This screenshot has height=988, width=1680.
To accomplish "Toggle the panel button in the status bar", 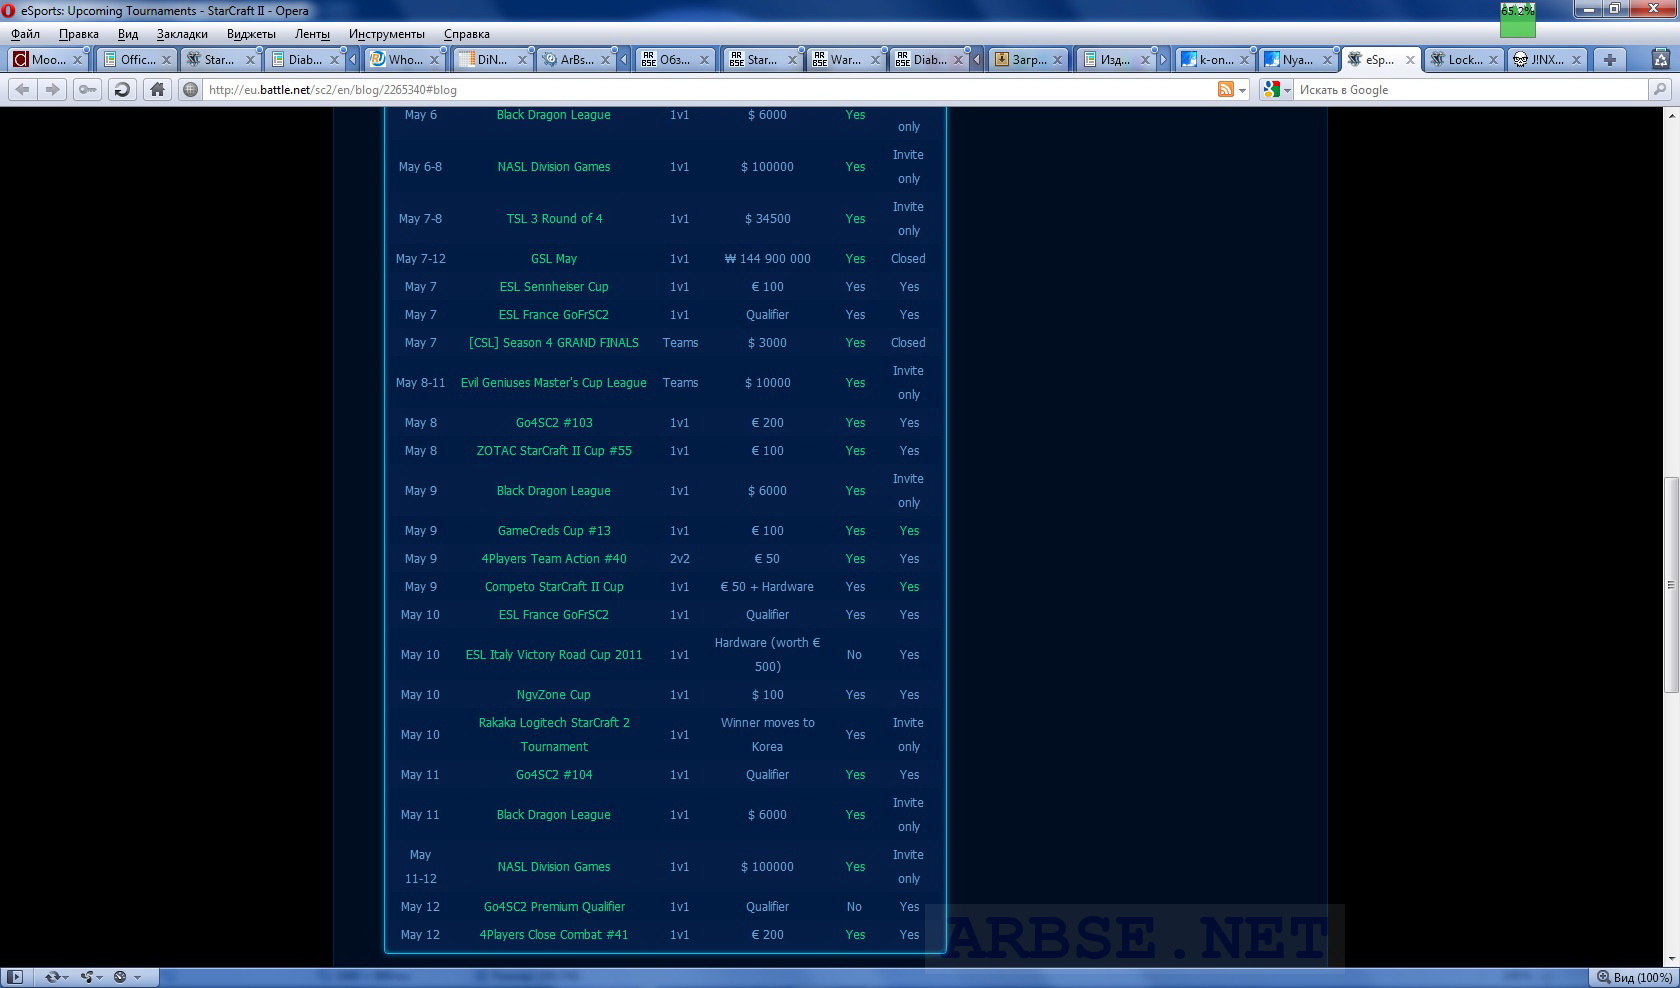I will tap(16, 977).
